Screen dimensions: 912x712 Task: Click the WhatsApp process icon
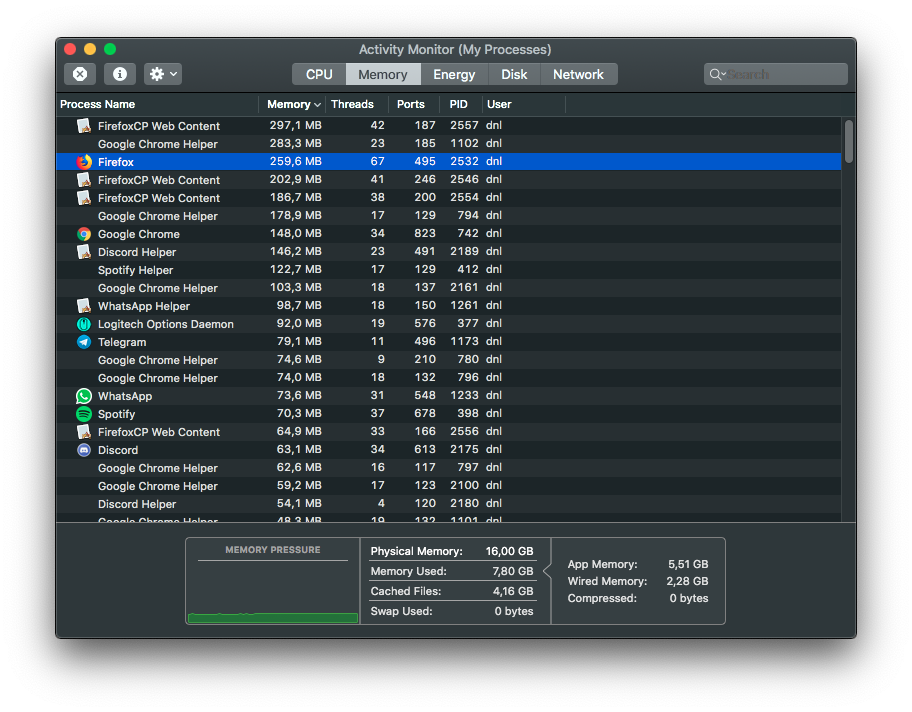[x=84, y=396]
